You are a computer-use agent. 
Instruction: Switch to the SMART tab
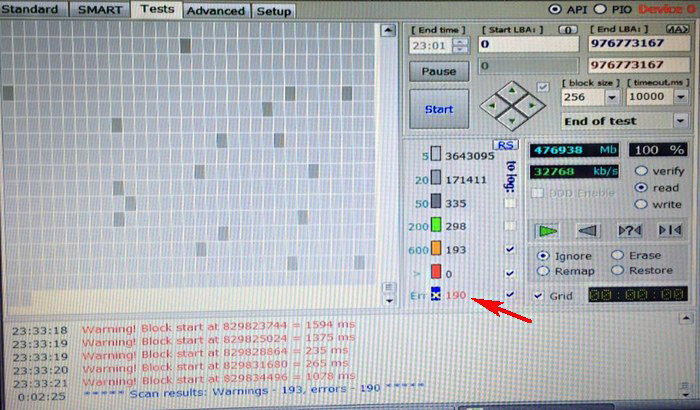(101, 9)
